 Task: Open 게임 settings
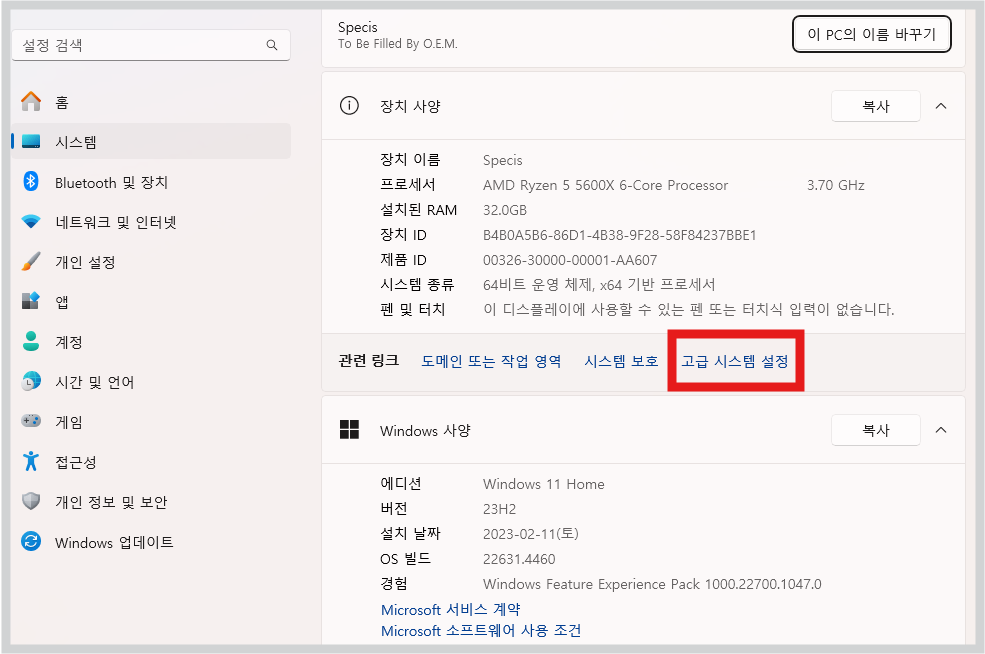(x=151, y=422)
